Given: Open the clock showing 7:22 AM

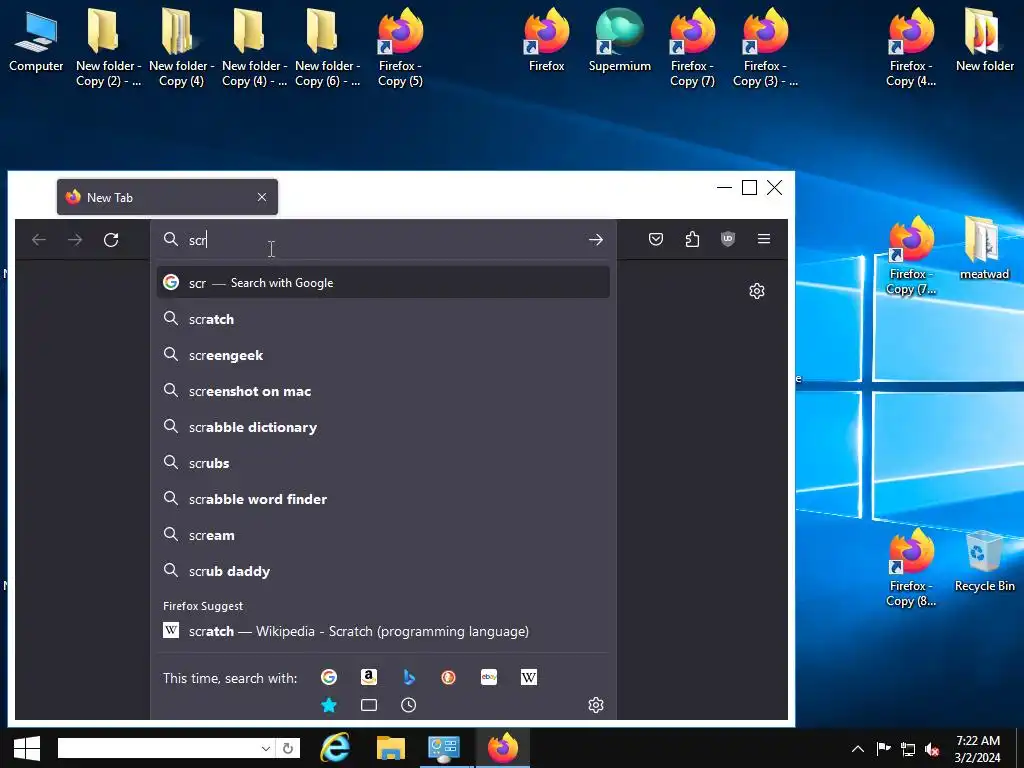Looking at the screenshot, I should coord(978,749).
